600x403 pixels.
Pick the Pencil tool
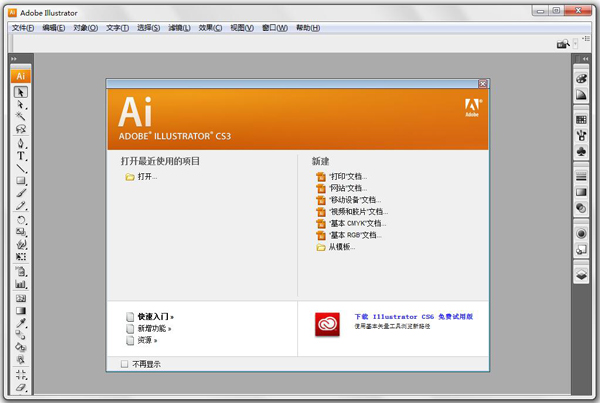21,206
